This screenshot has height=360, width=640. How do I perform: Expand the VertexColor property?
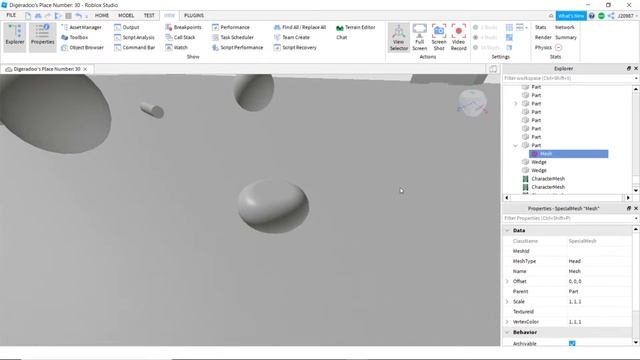tap(507, 322)
